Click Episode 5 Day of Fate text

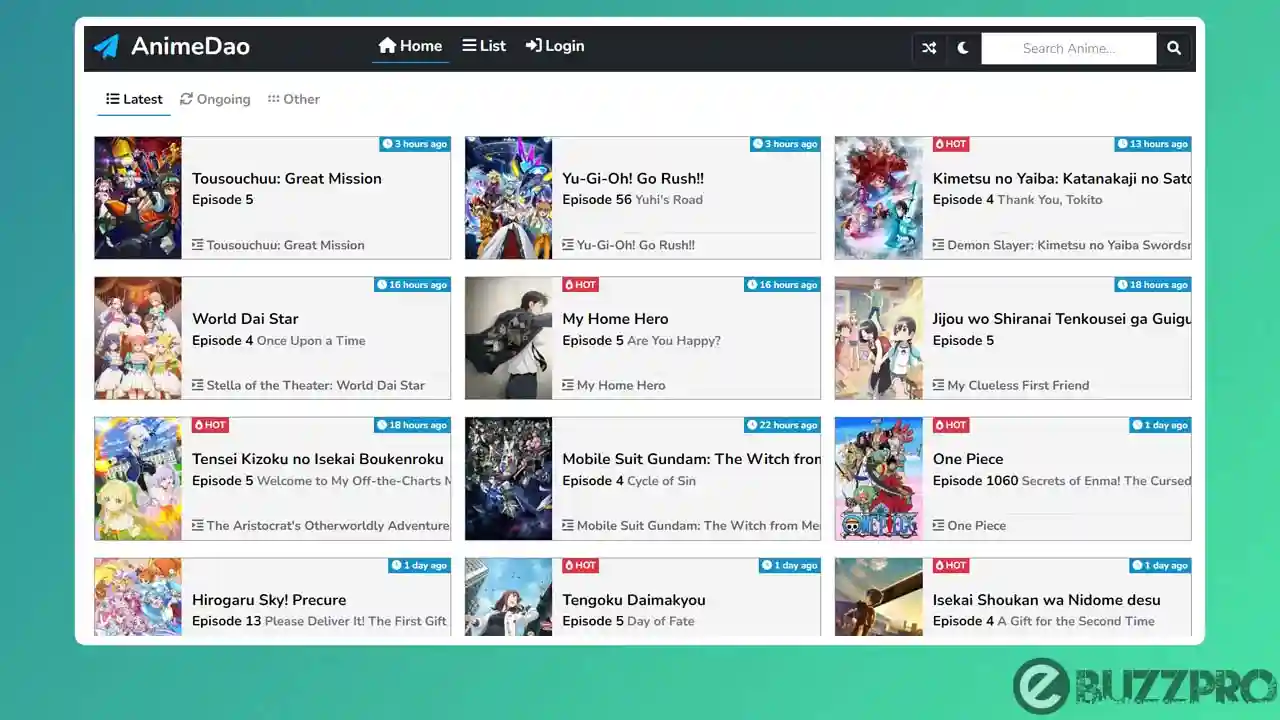point(628,621)
